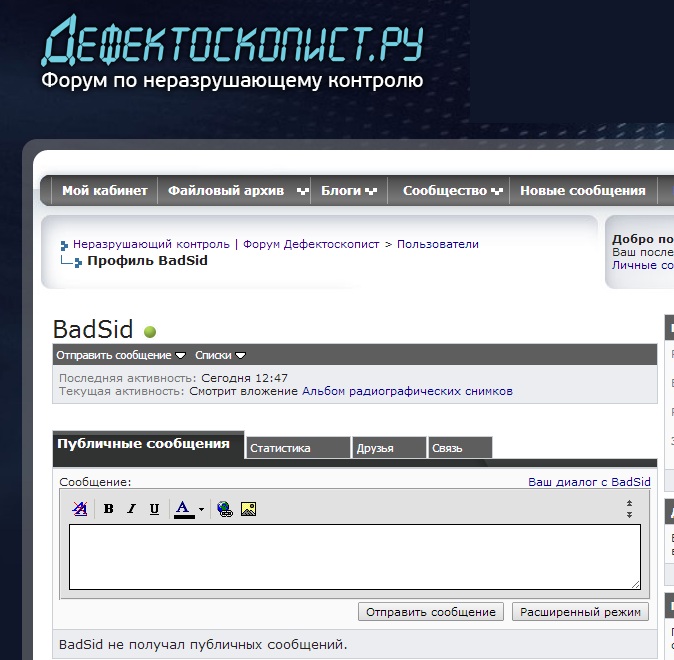Image resolution: width=674 pixels, height=660 pixels.
Task: Apply the text color A icon
Action: pos(184,509)
